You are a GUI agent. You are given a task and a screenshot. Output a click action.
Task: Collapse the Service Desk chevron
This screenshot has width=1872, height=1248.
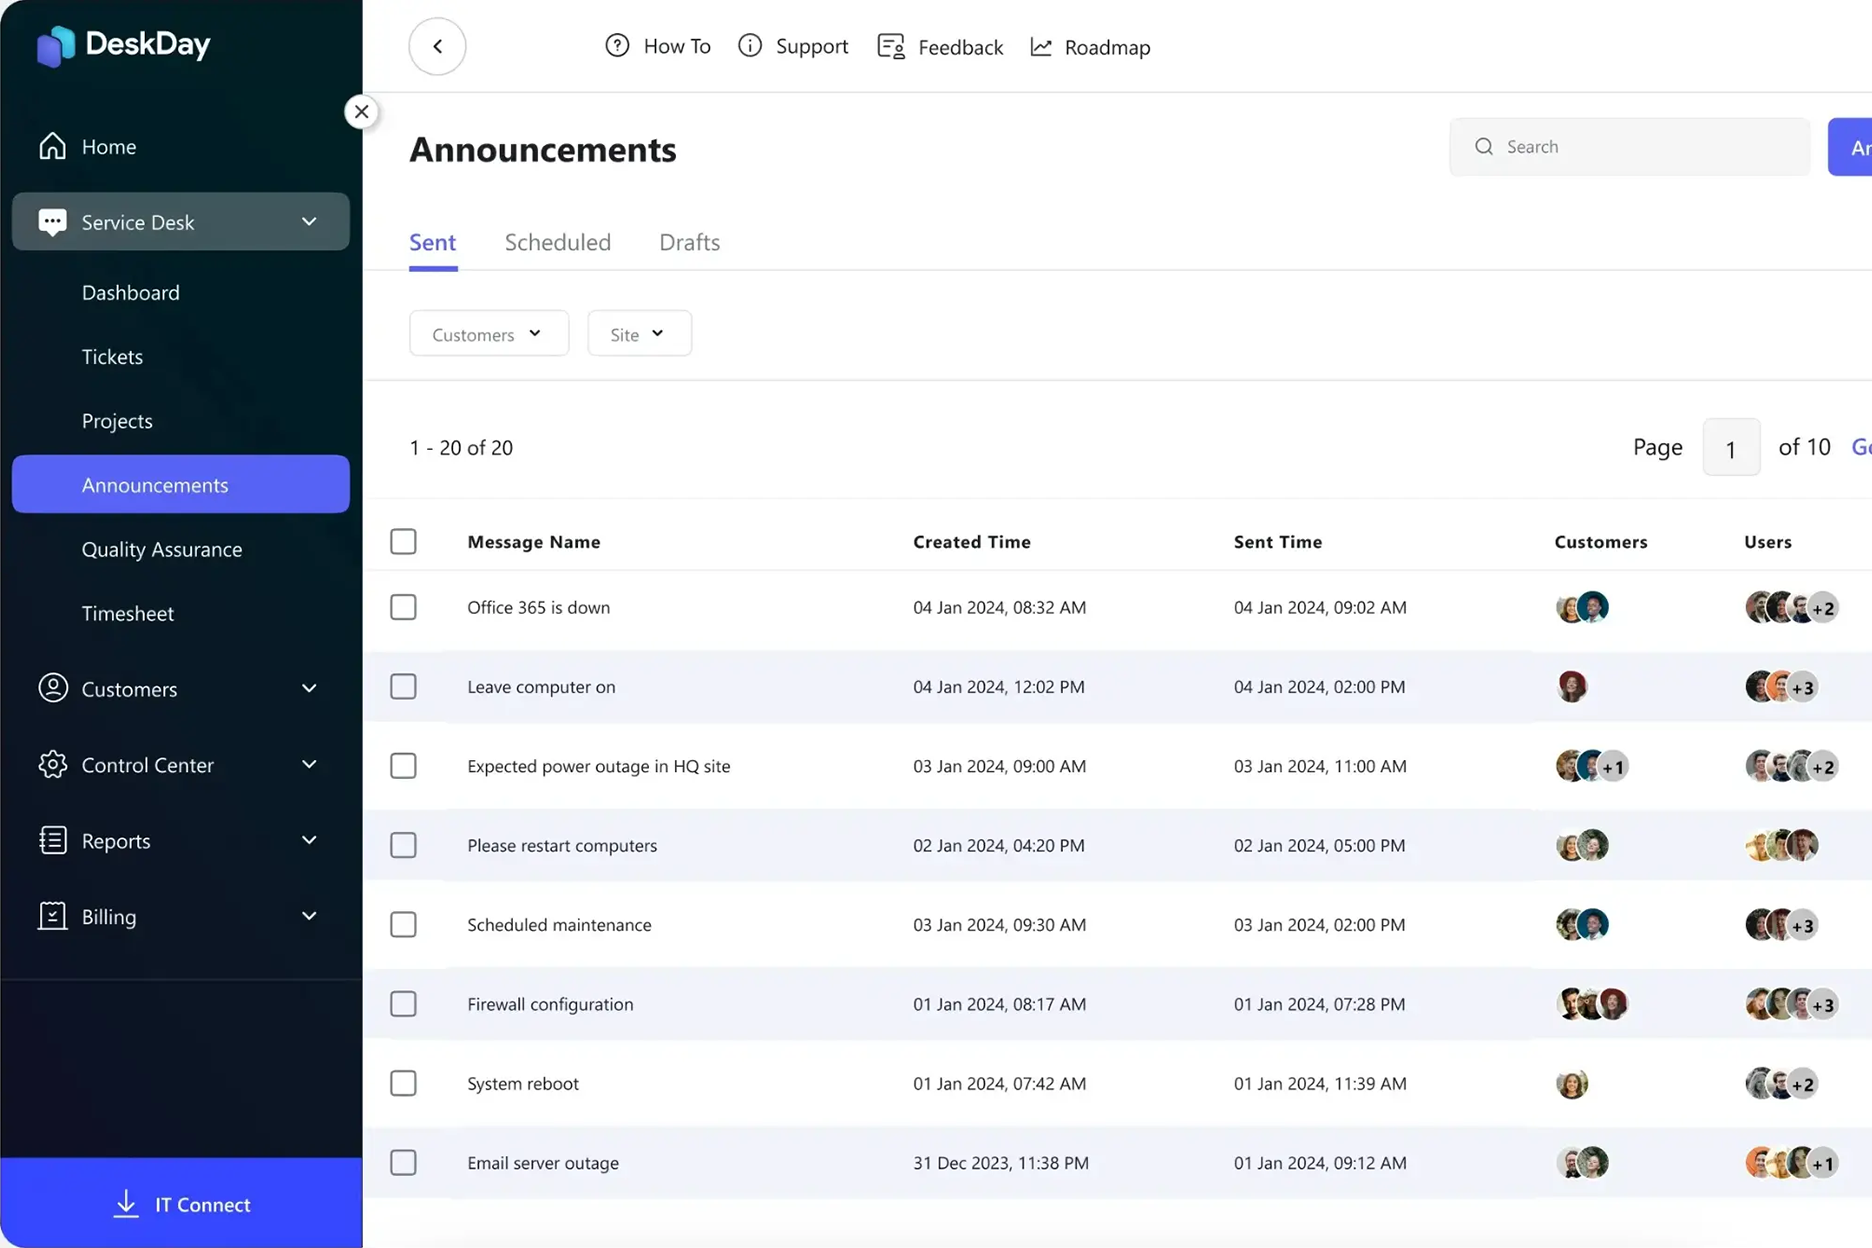(309, 221)
